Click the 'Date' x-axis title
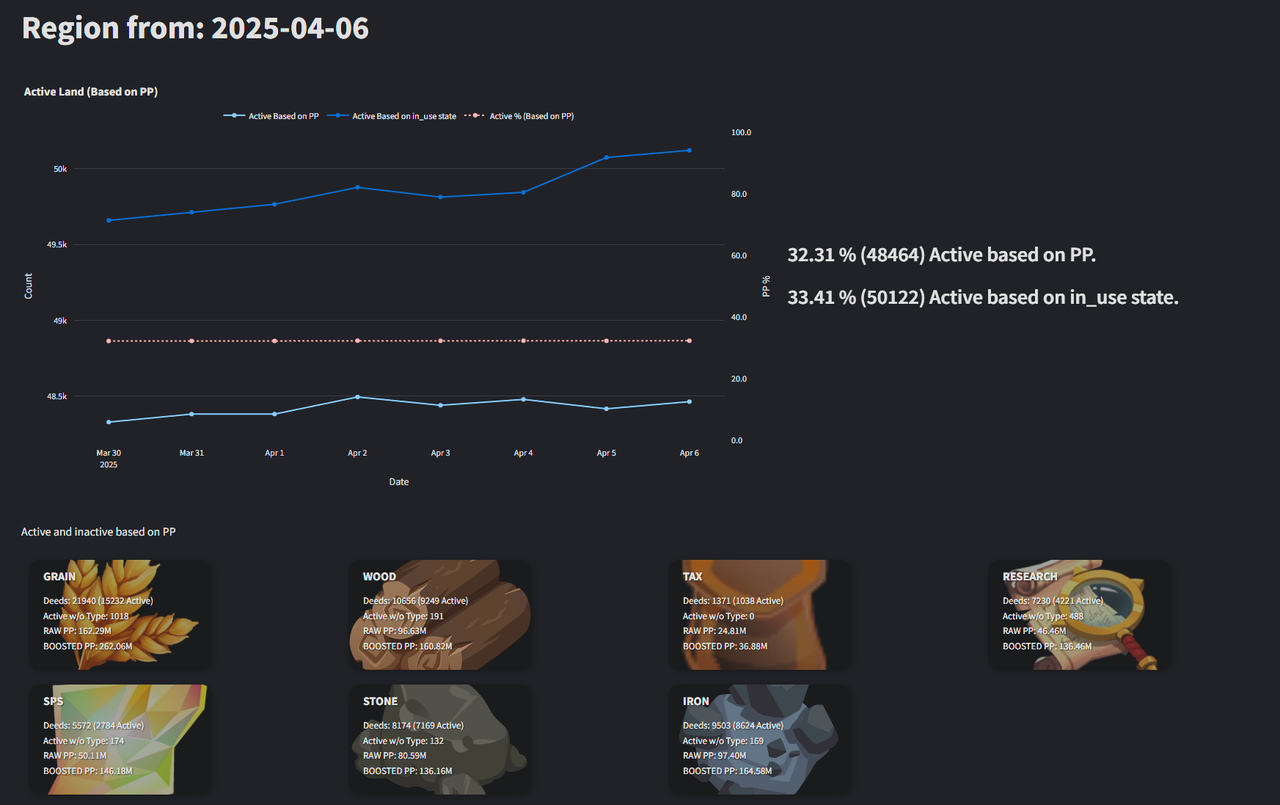1280x805 pixels. point(399,482)
